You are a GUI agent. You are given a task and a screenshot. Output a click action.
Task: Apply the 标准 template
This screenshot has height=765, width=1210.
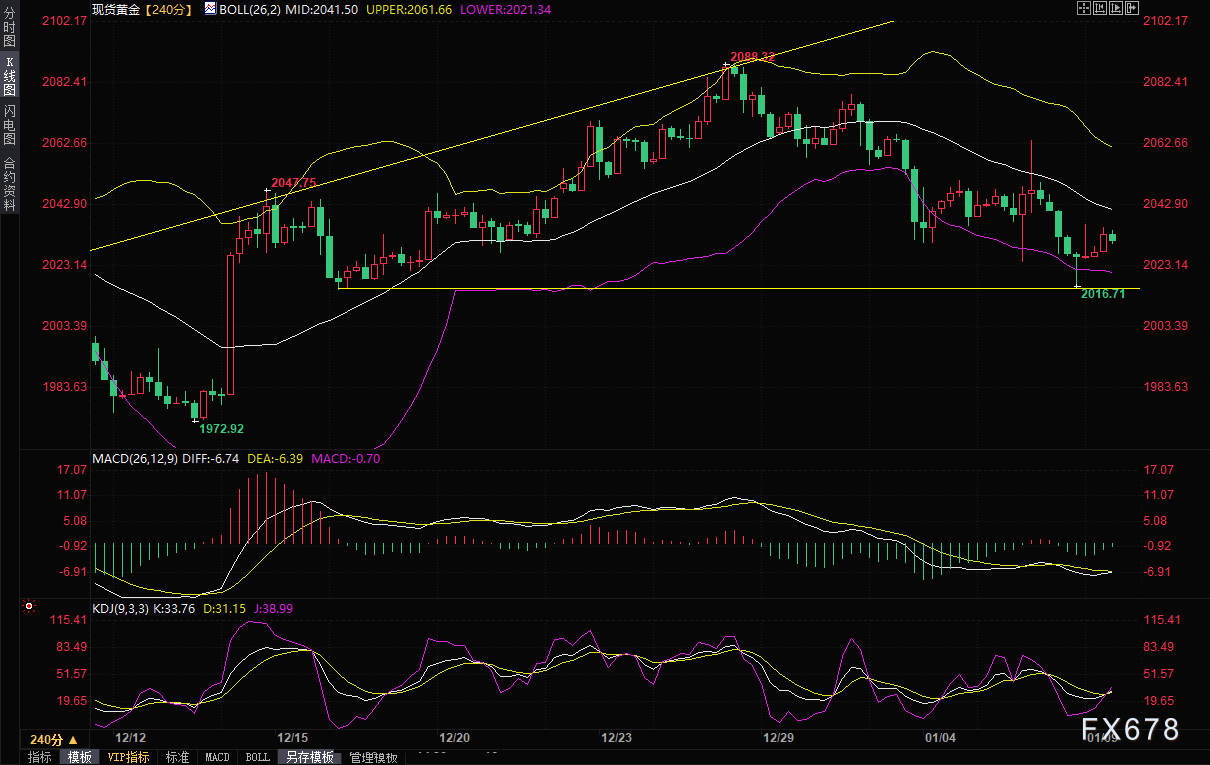(177, 758)
